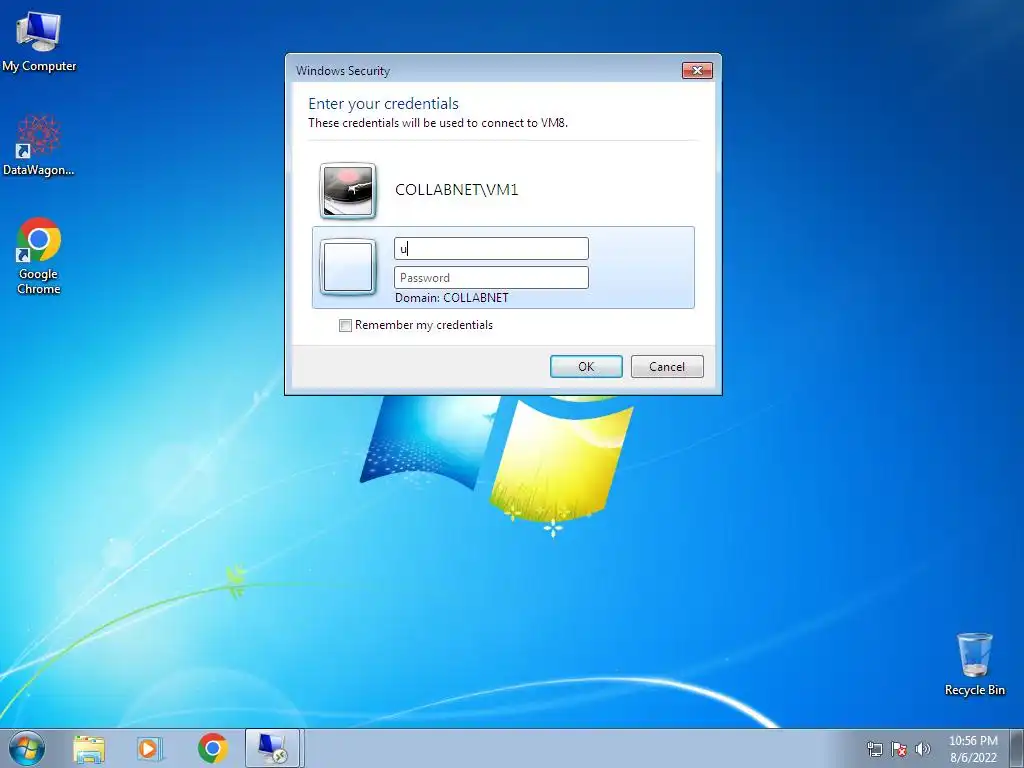Screen dimensions: 1024x768
Task: Click the COLLABNET\VM1 account name
Action: pyautogui.click(x=456, y=190)
